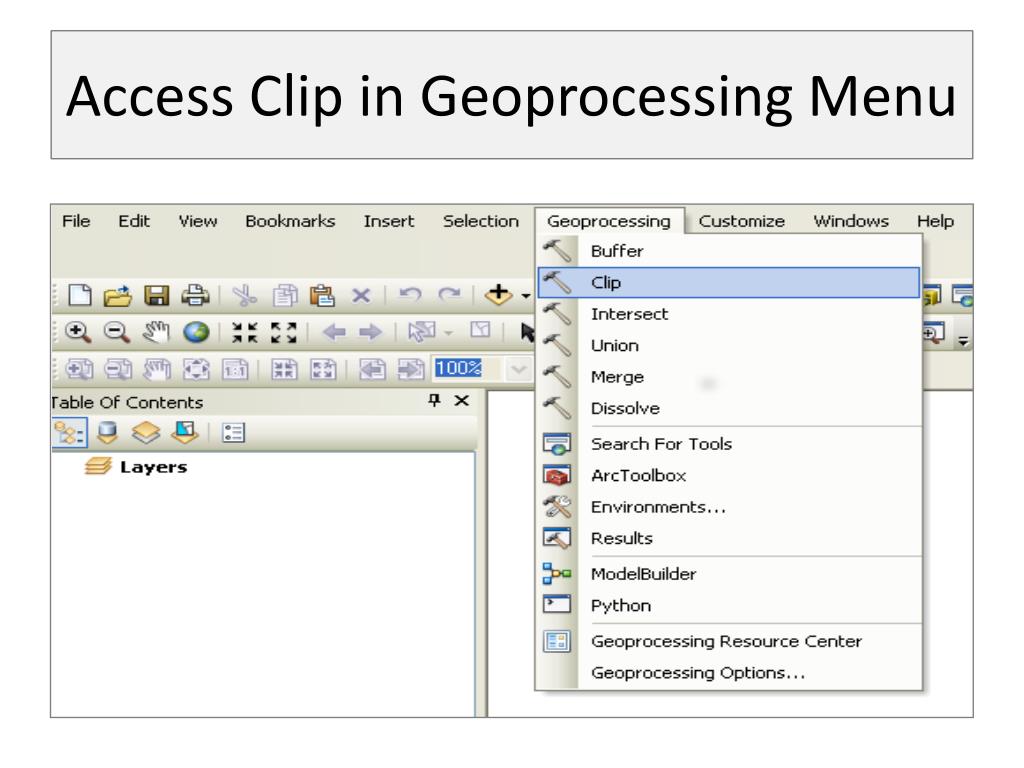Screen dimensions: 1024x768
Task: Click the 100% zoom percentage field
Action: tap(466, 369)
